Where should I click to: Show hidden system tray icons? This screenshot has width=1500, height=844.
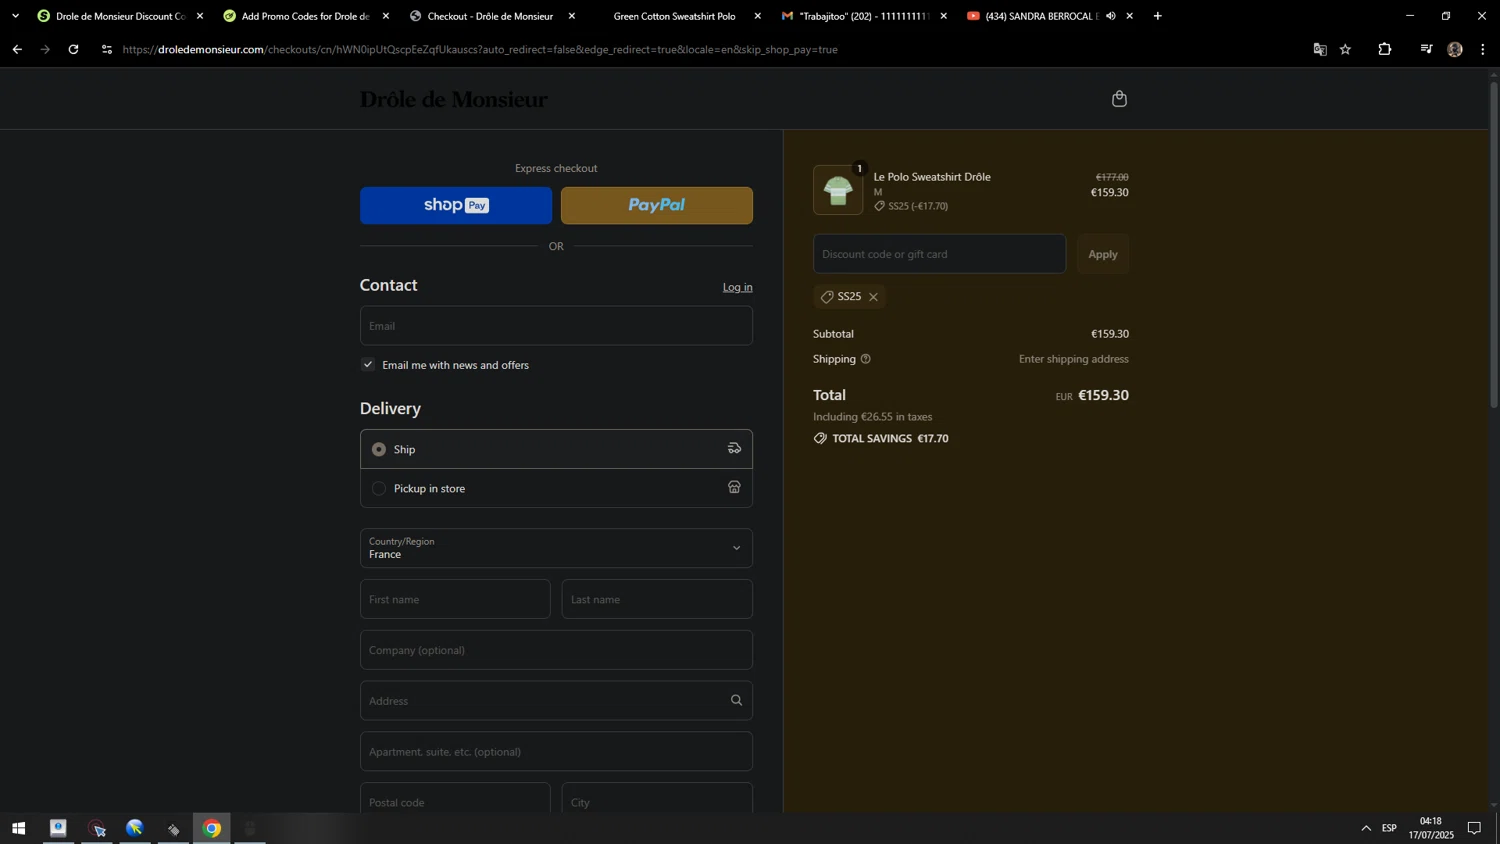1366,828
